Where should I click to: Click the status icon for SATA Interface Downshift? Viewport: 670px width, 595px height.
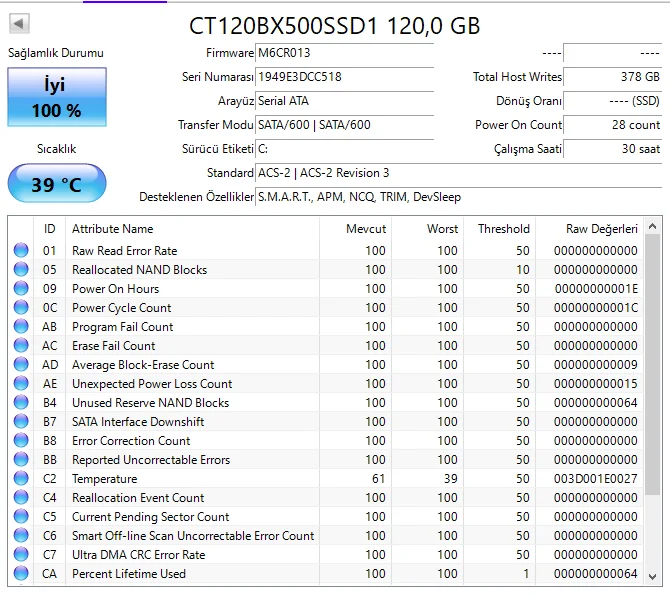pyautogui.click(x=21, y=421)
